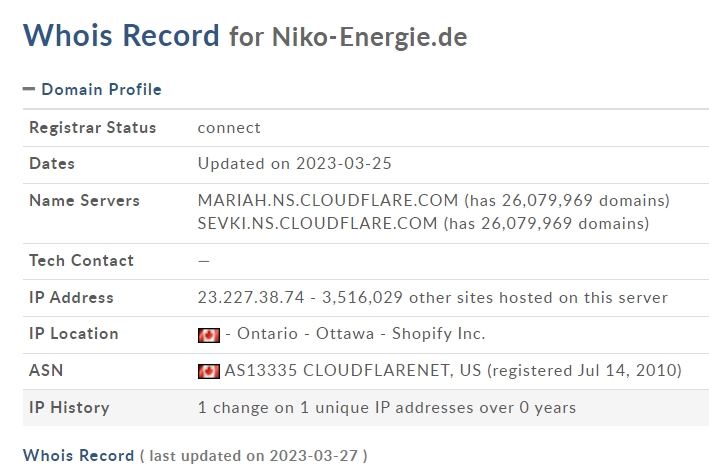709x472 pixels.
Task: Open SEVKI.NS.CLOUDFLARE.COM name server link
Action: coord(317,223)
